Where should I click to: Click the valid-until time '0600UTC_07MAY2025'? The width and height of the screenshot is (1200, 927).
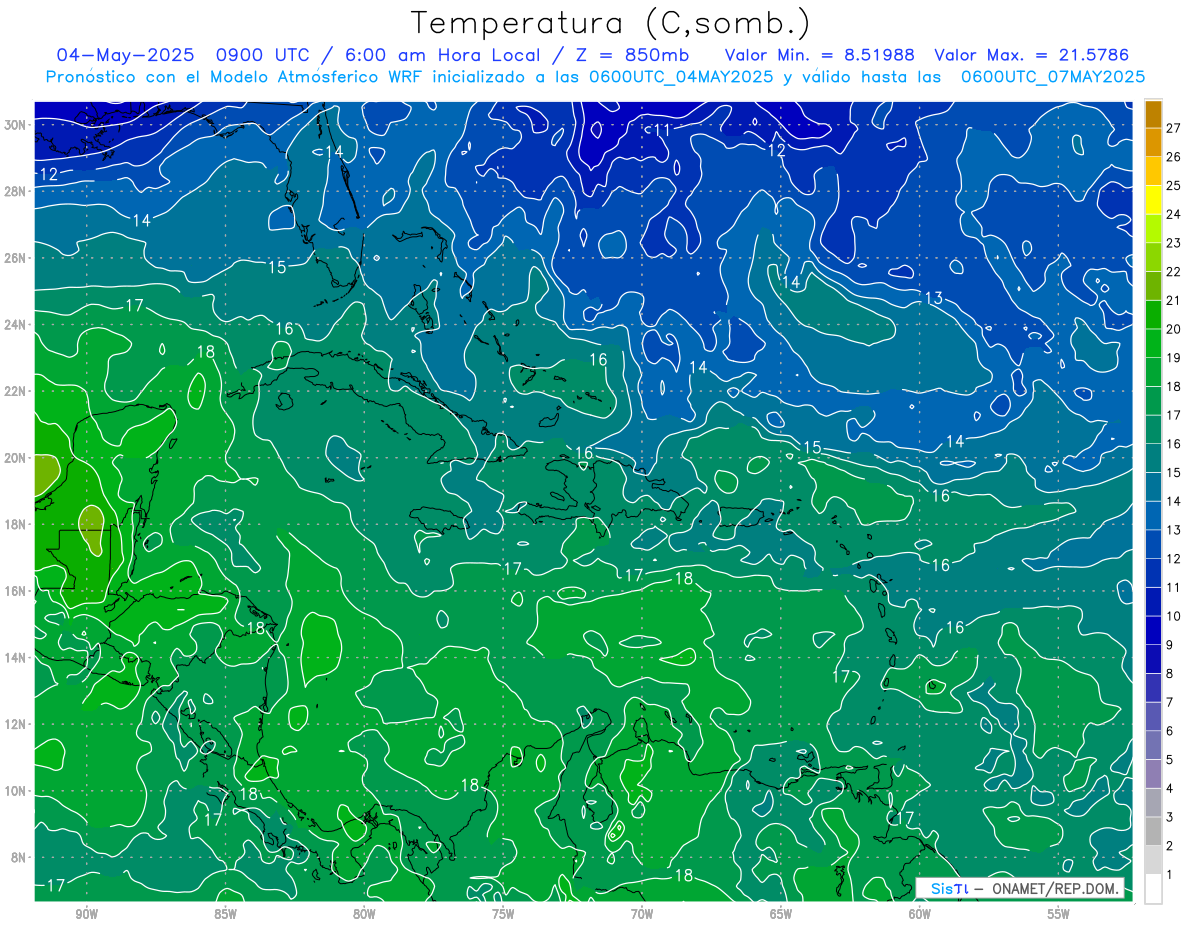(x=1053, y=77)
